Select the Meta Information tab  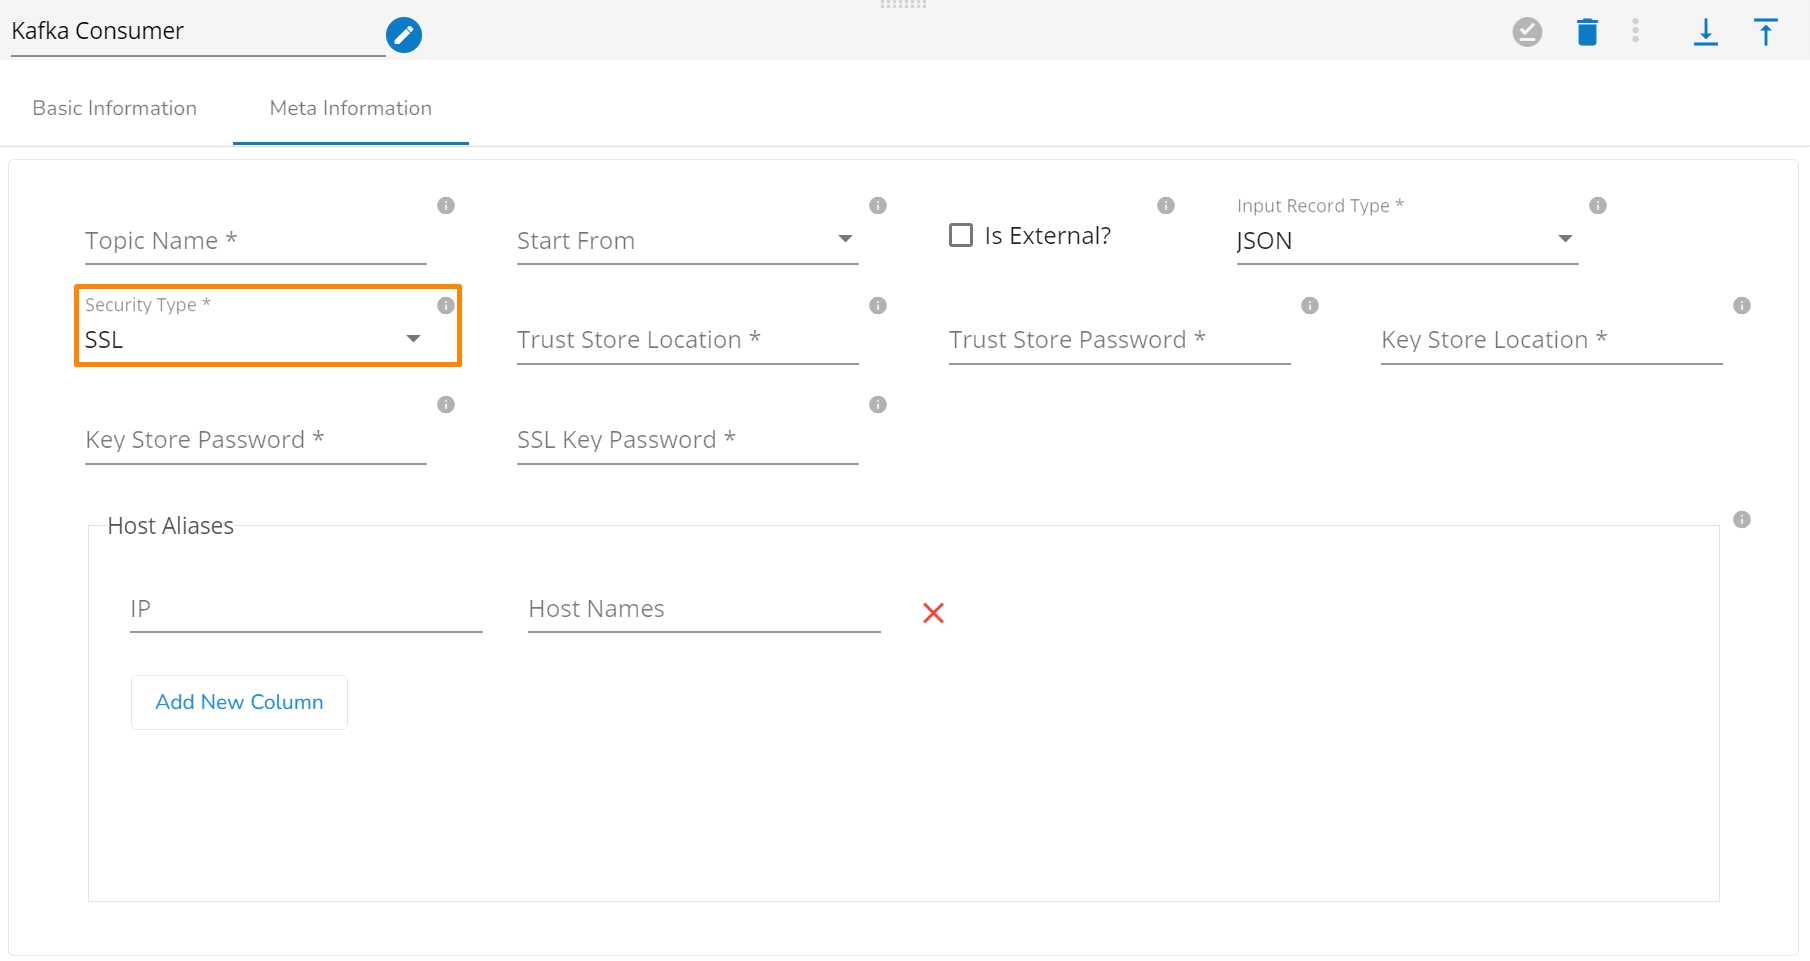click(x=351, y=108)
